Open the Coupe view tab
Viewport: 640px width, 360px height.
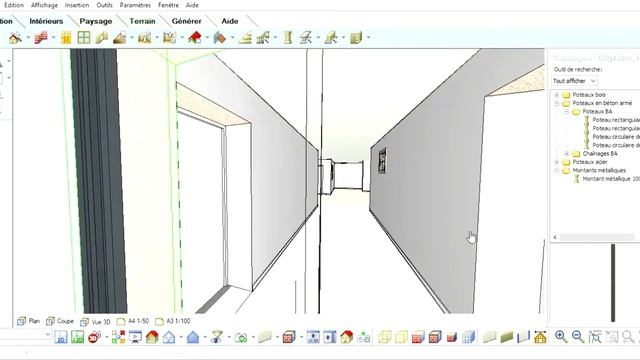click(x=60, y=321)
